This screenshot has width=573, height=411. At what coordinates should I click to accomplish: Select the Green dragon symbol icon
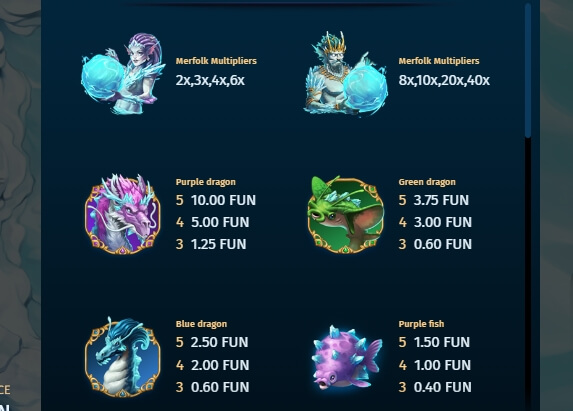click(x=346, y=215)
